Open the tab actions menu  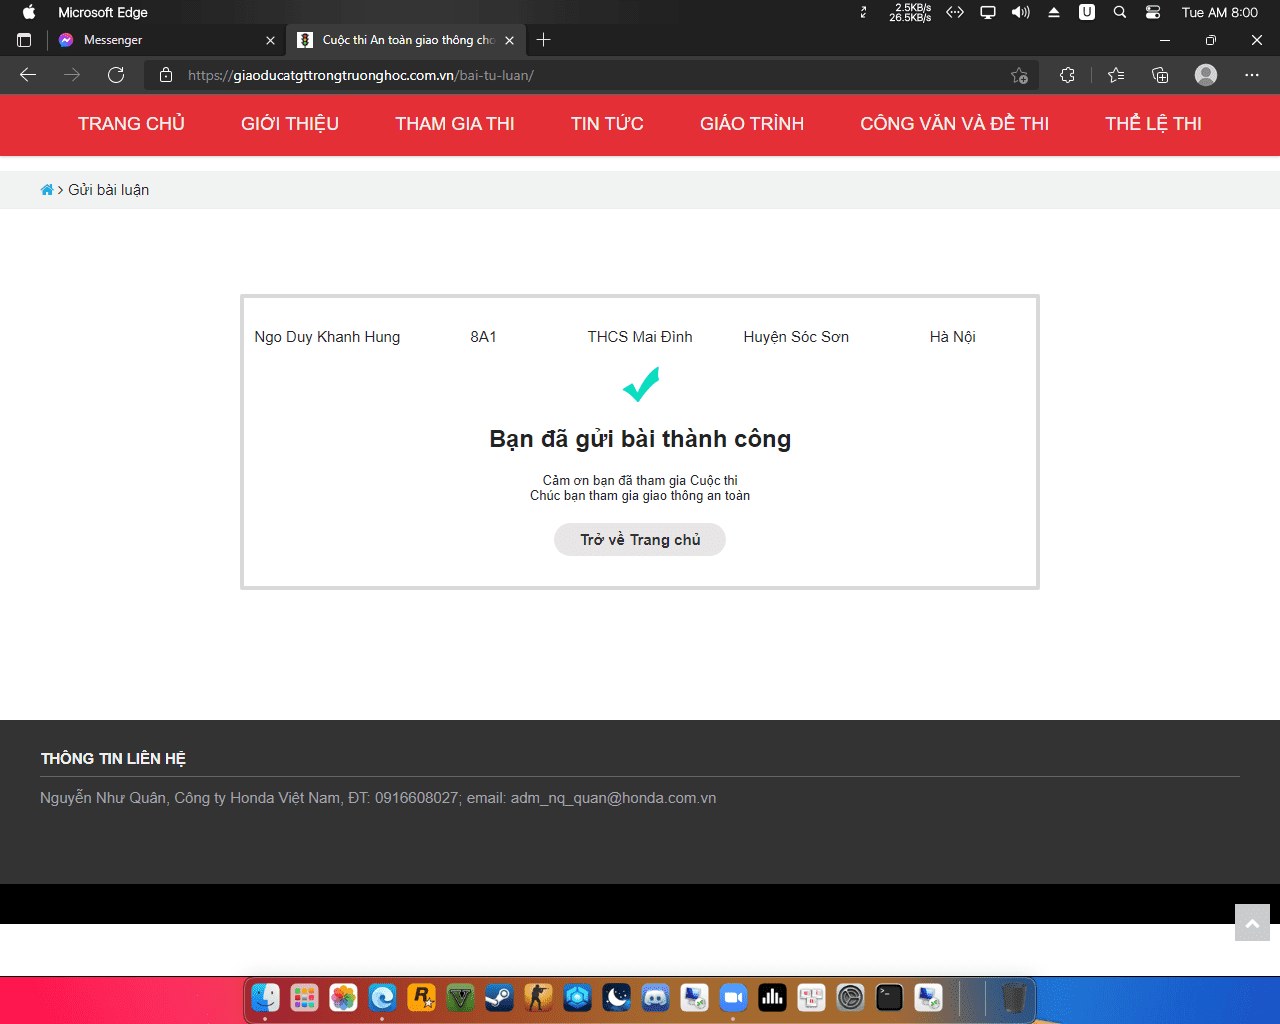coord(24,40)
